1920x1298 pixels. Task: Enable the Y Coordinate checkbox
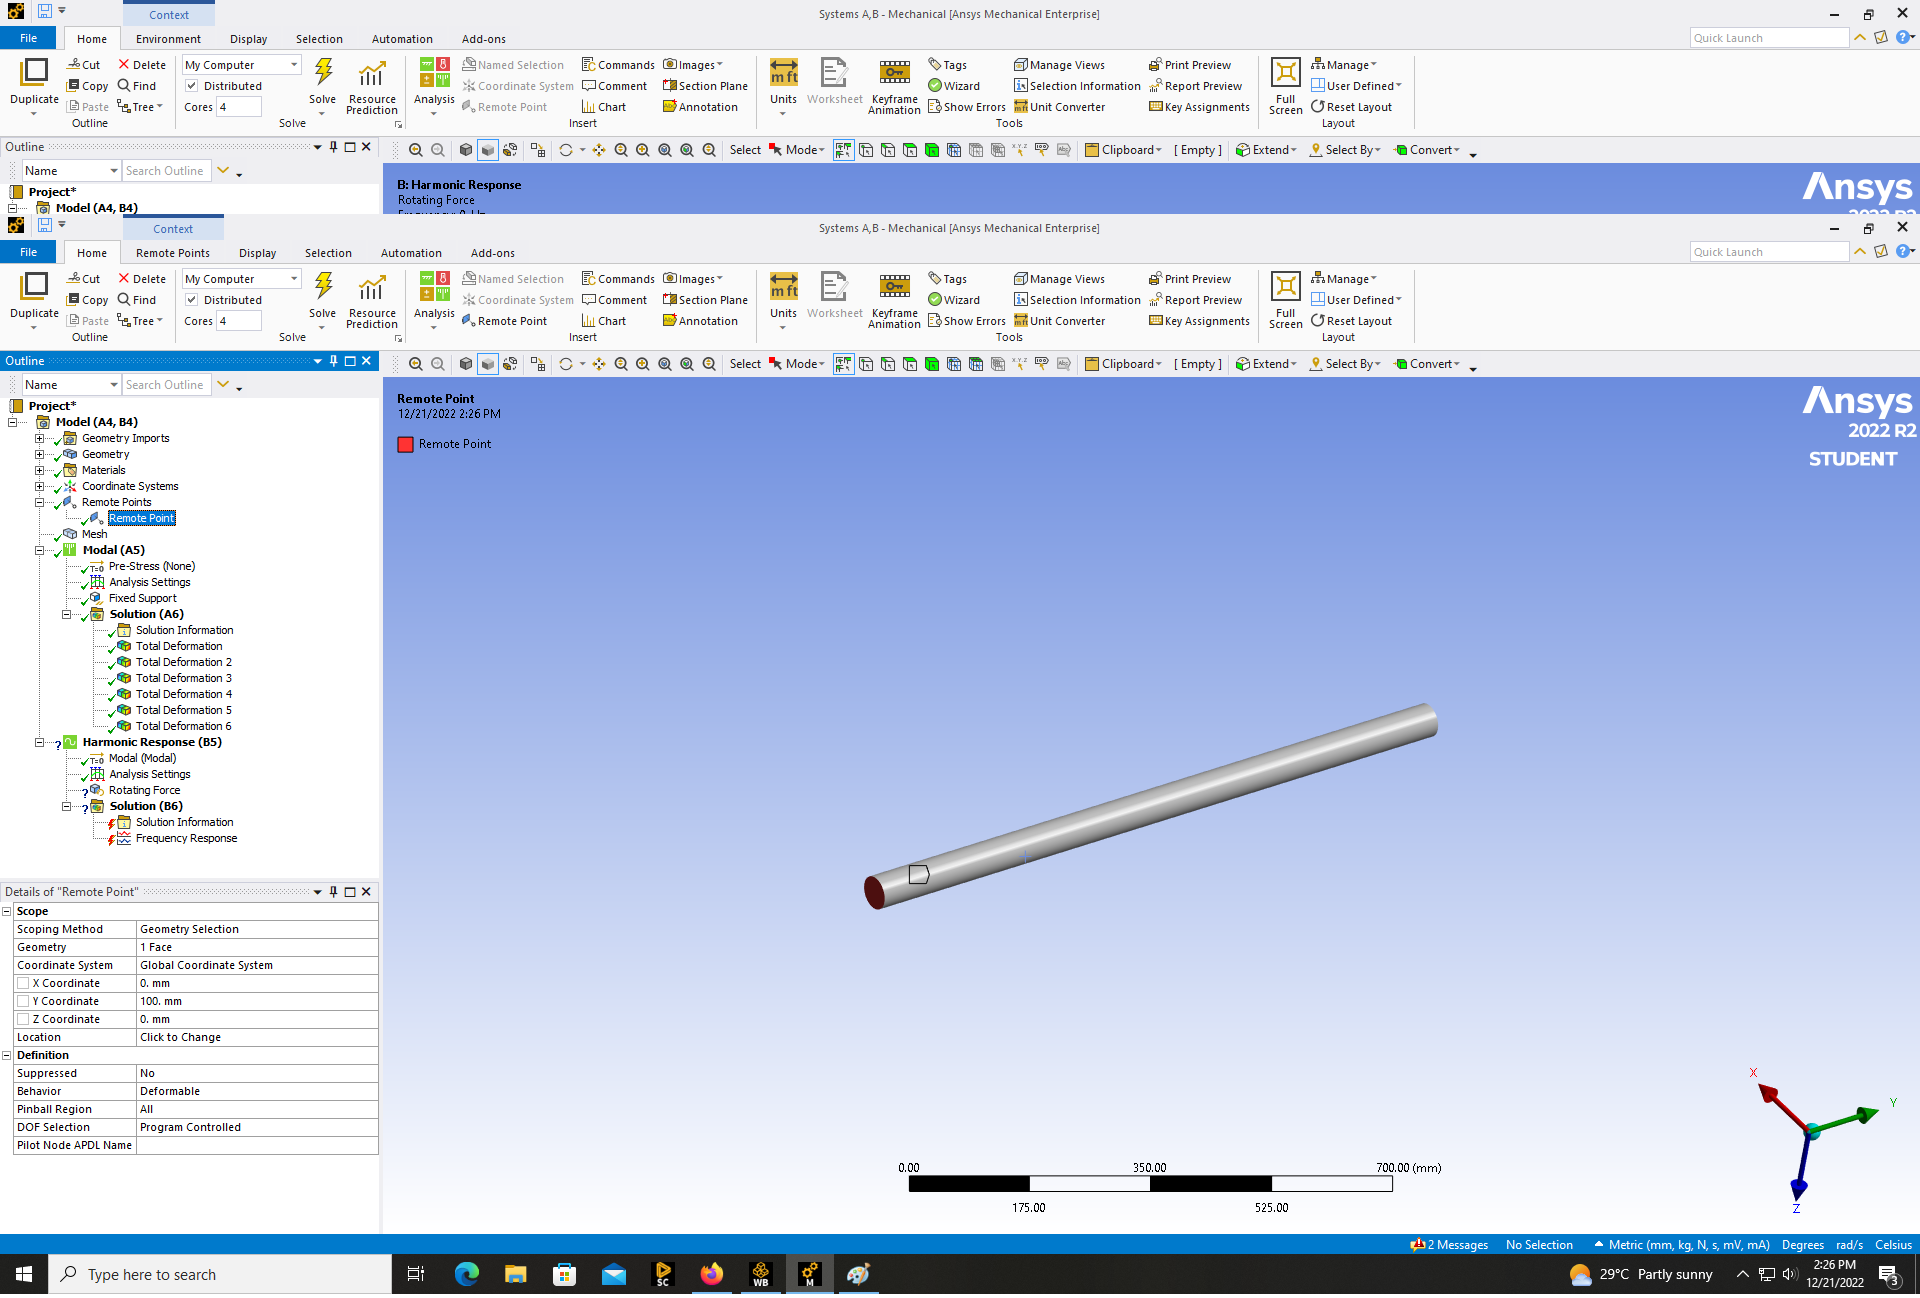pos(23,1001)
